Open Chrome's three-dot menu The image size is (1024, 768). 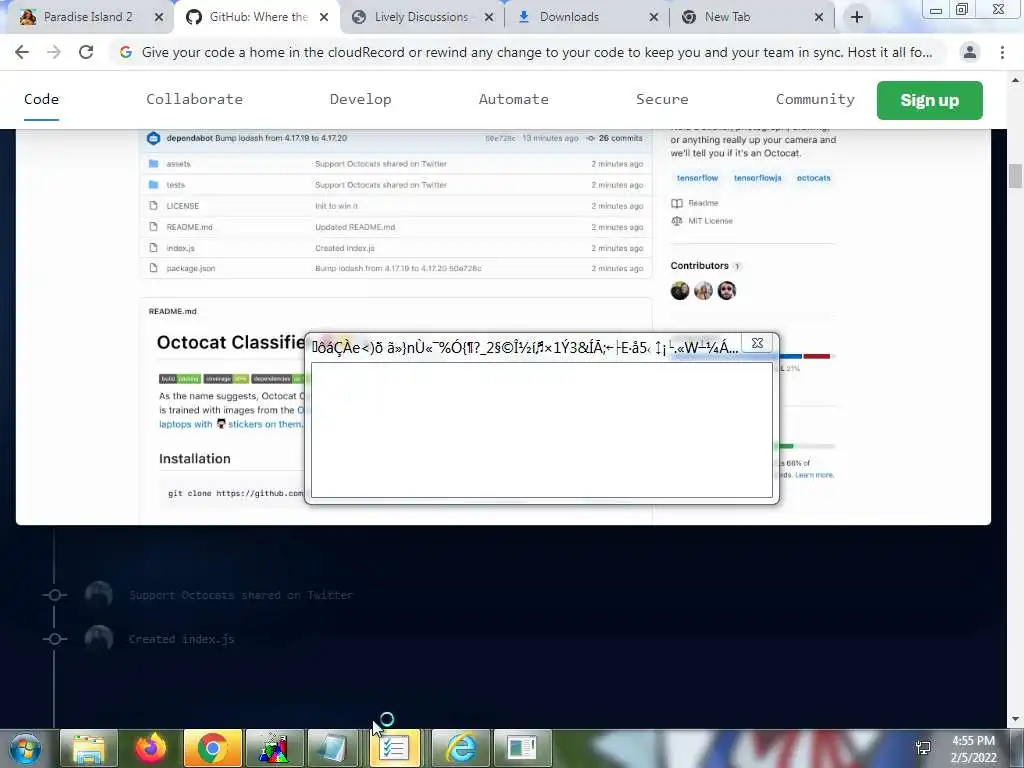coord(1002,52)
